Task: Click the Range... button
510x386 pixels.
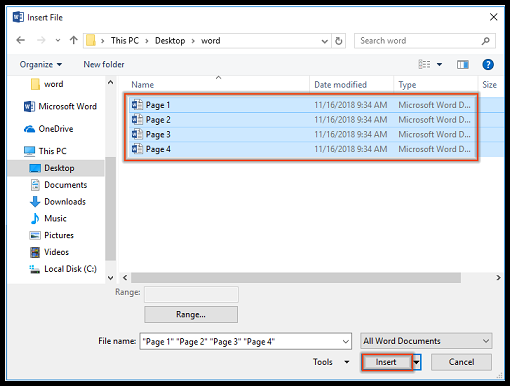Action: coord(191,314)
